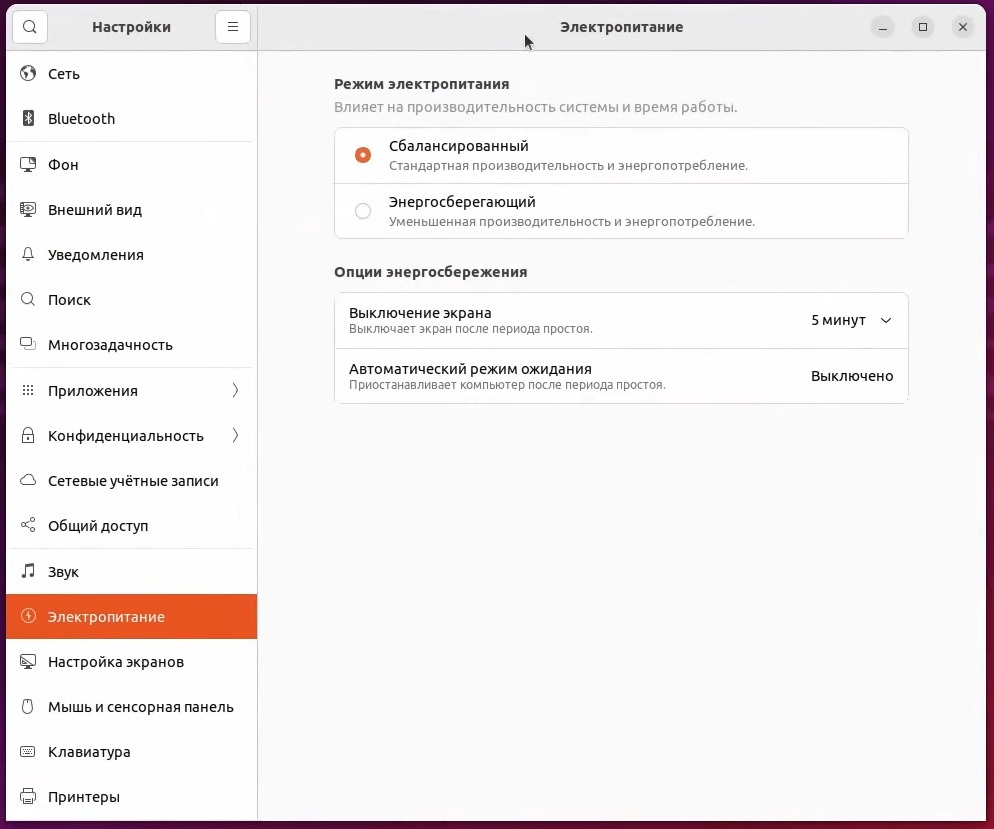Select the Сбалансированный power mode radio button
994x829 pixels.
coord(363,155)
